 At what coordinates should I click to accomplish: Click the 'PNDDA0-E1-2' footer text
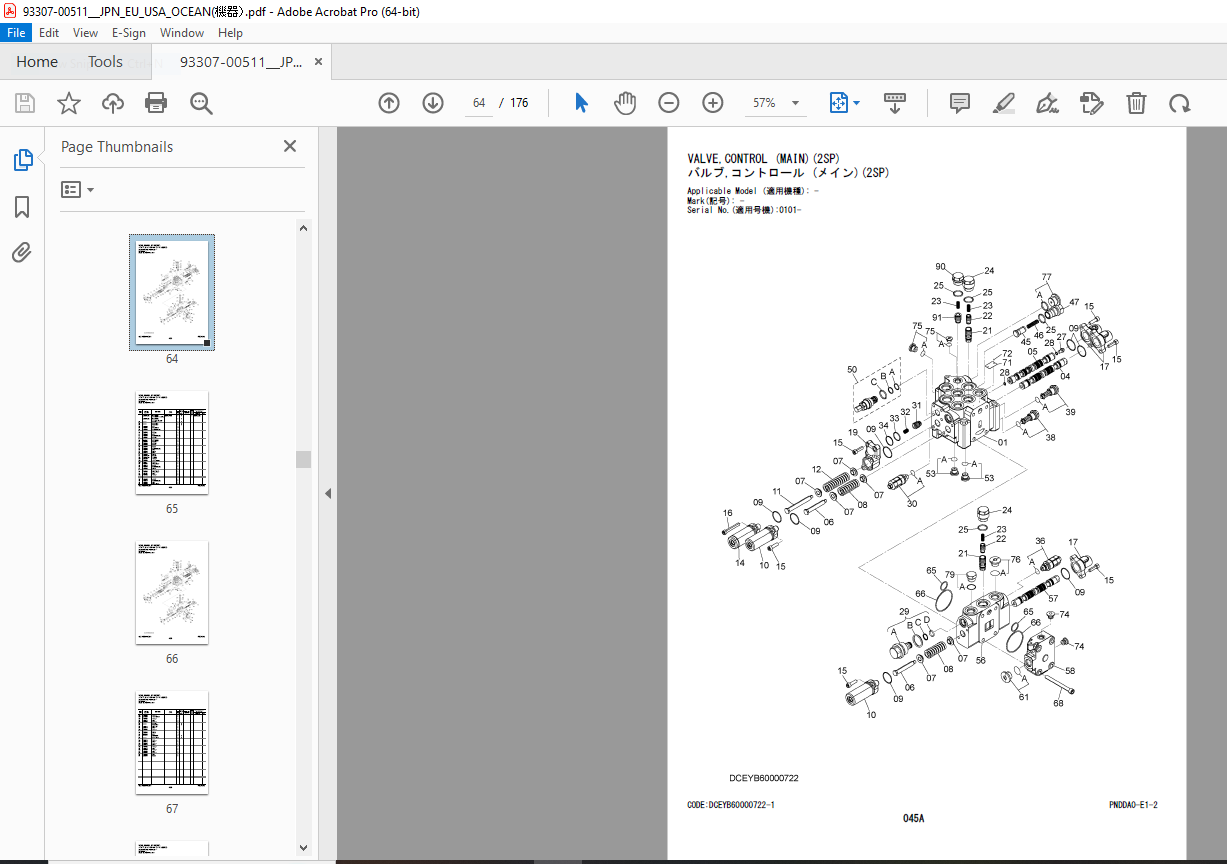click(1133, 805)
